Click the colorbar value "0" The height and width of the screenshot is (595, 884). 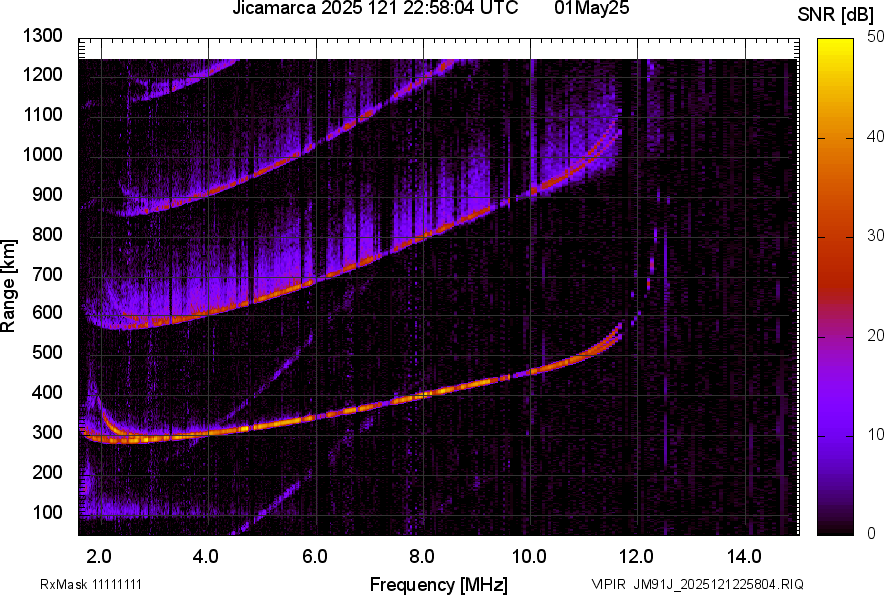tap(871, 533)
